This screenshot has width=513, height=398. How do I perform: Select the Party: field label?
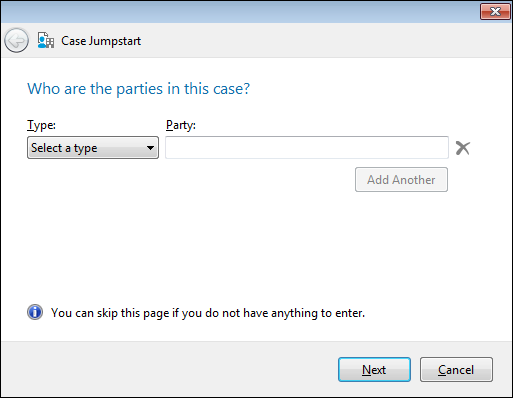[181, 125]
